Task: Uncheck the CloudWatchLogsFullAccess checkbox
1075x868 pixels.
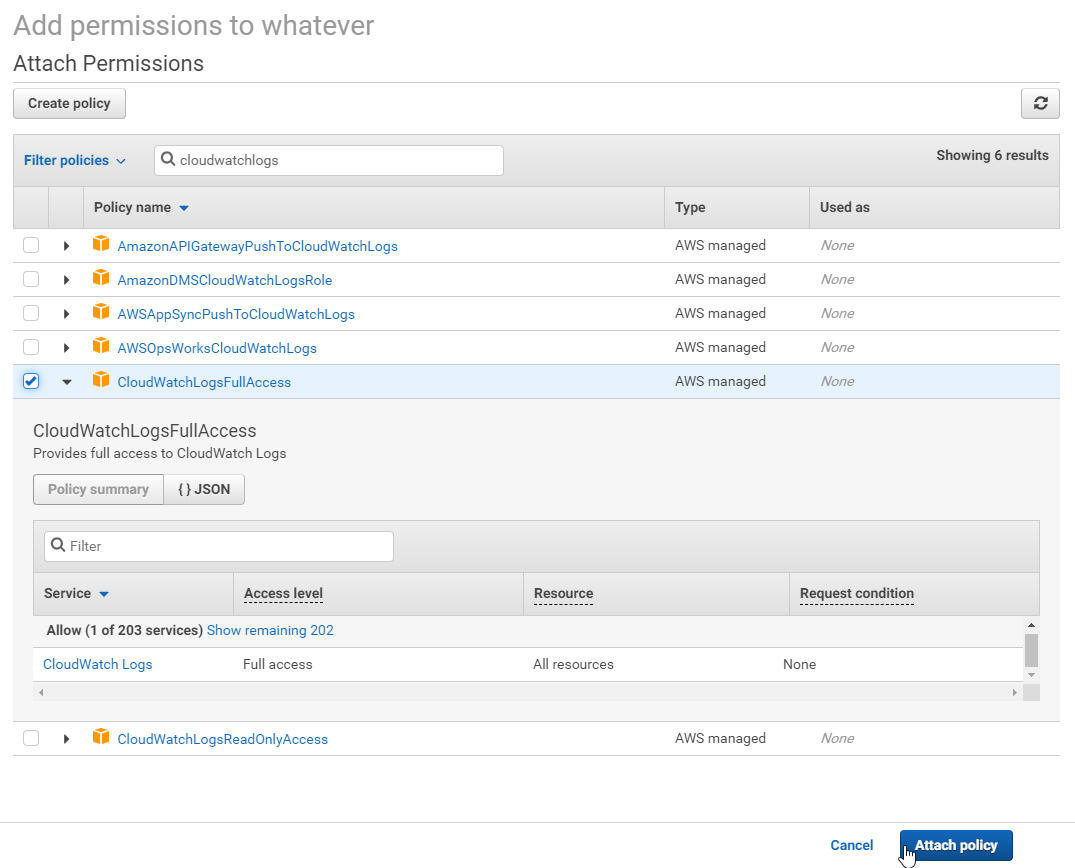Action: (31, 381)
